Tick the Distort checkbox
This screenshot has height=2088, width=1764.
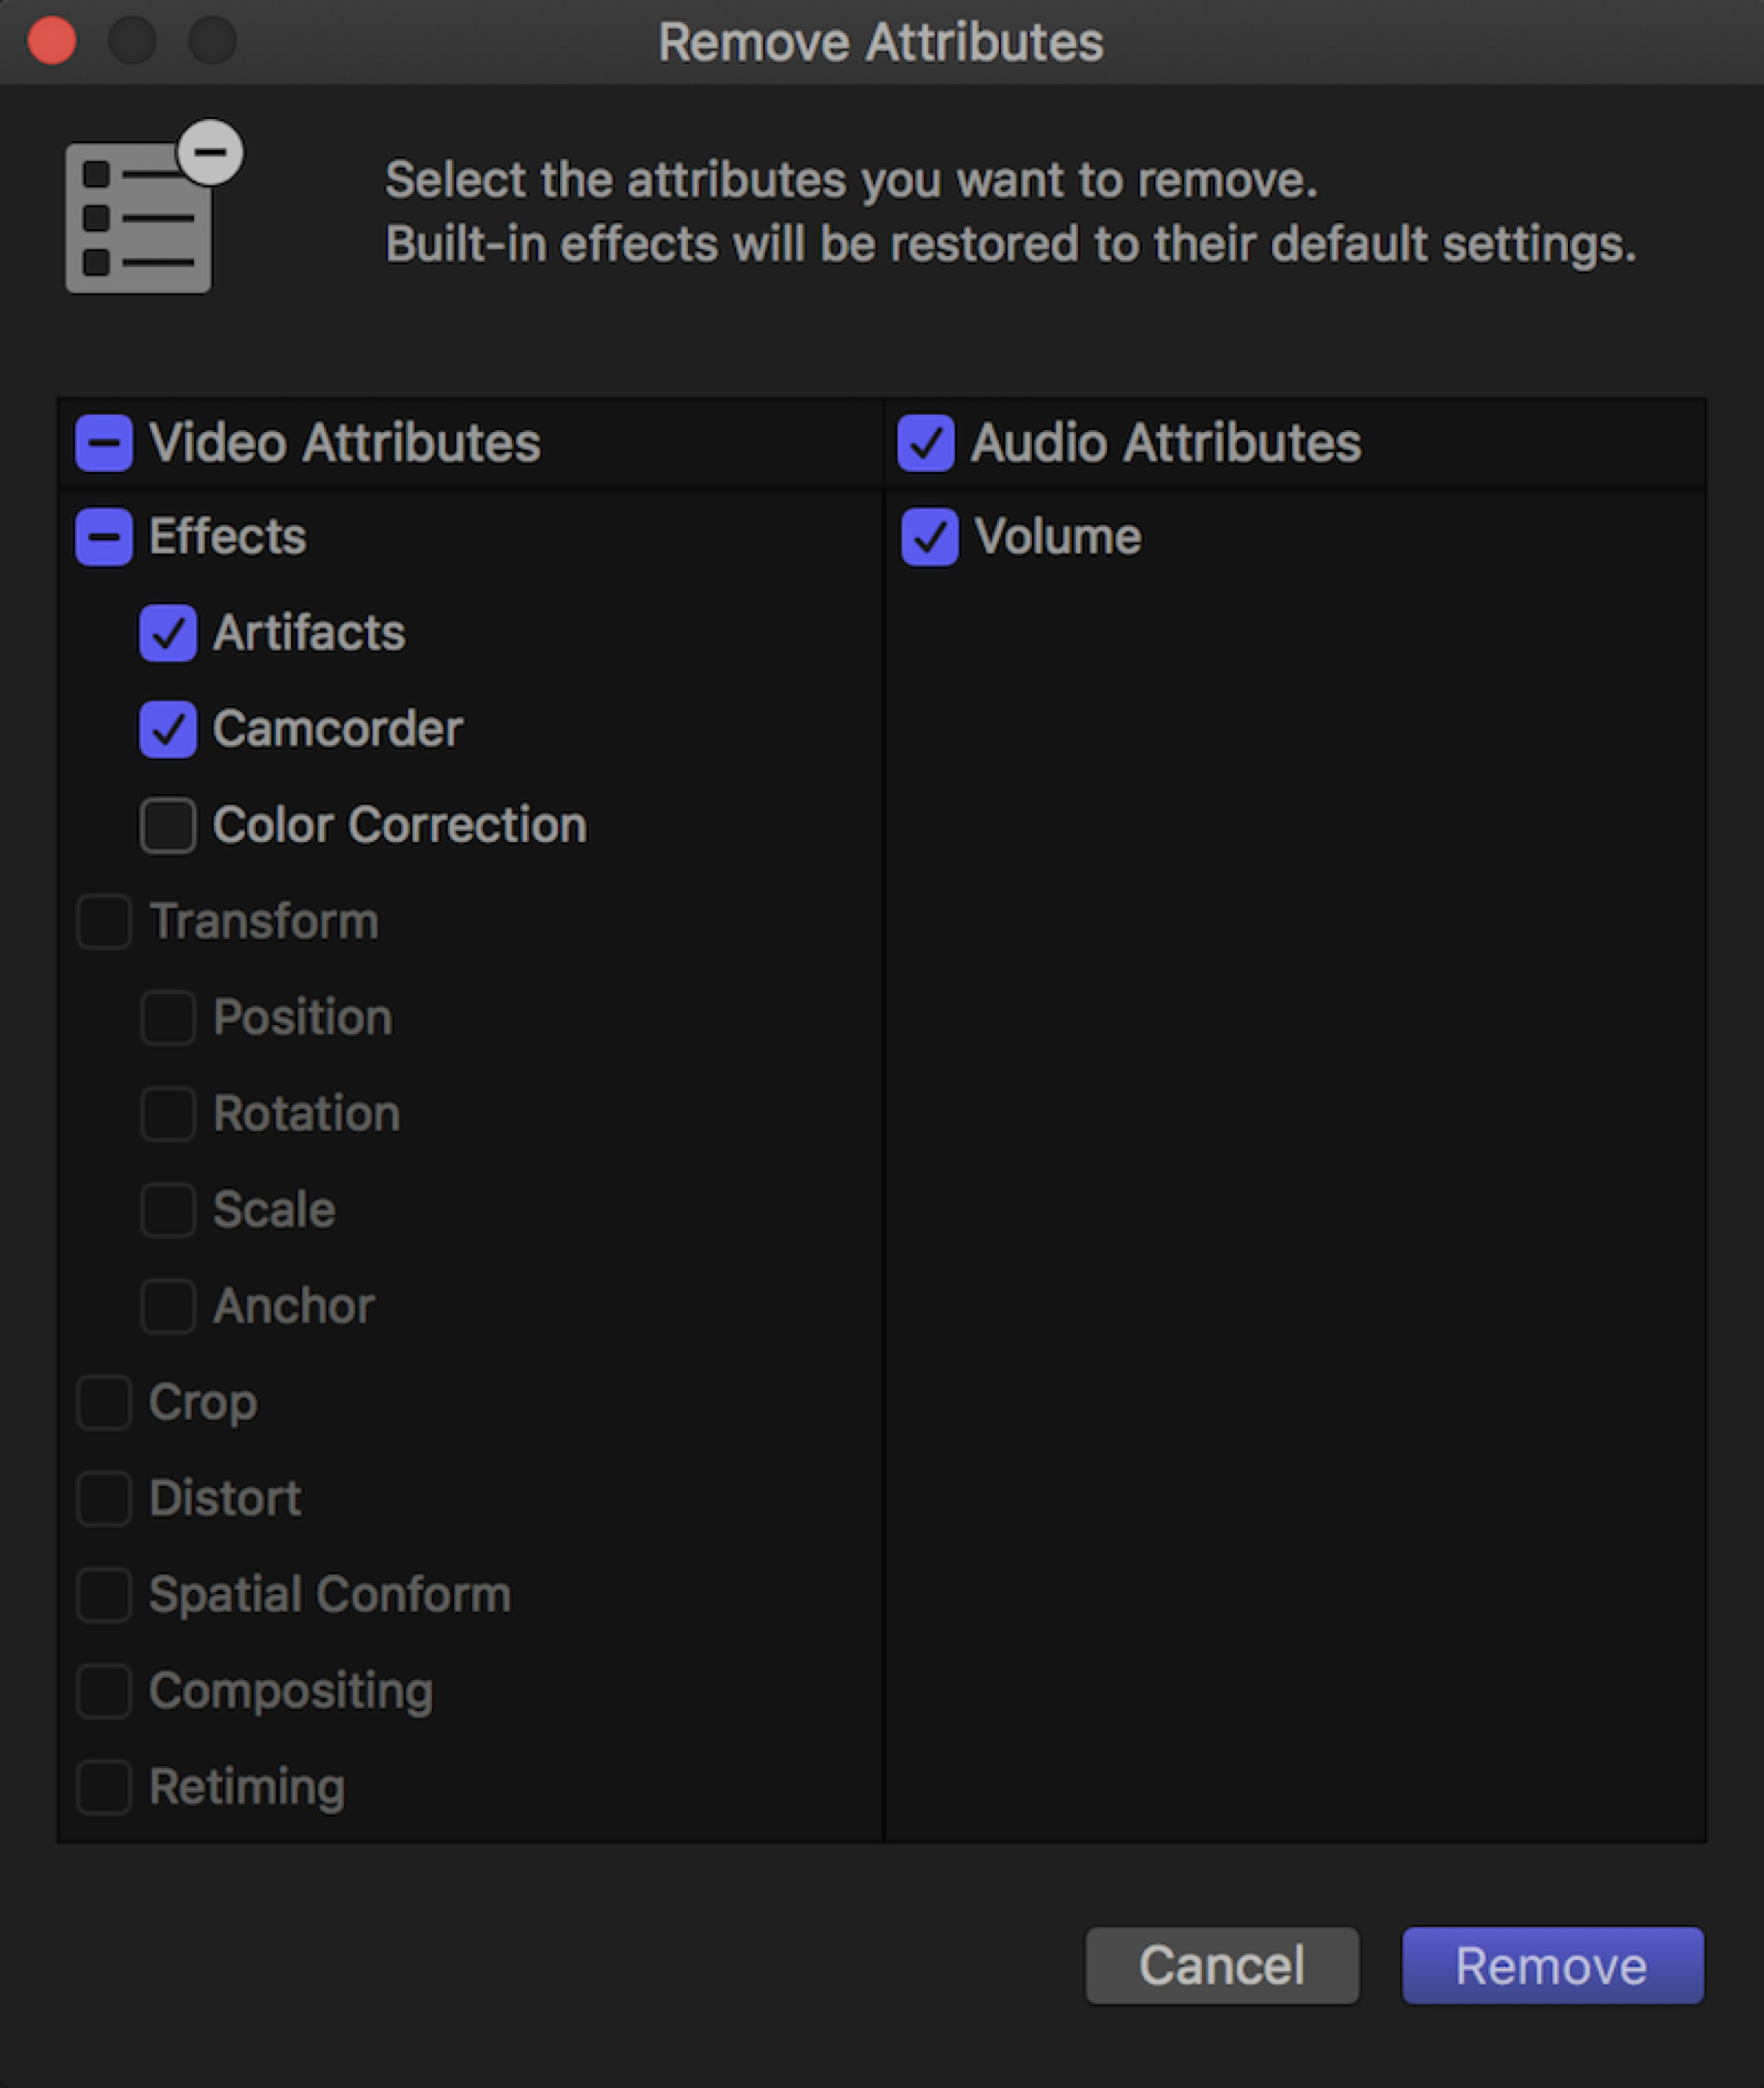pyautogui.click(x=104, y=1497)
